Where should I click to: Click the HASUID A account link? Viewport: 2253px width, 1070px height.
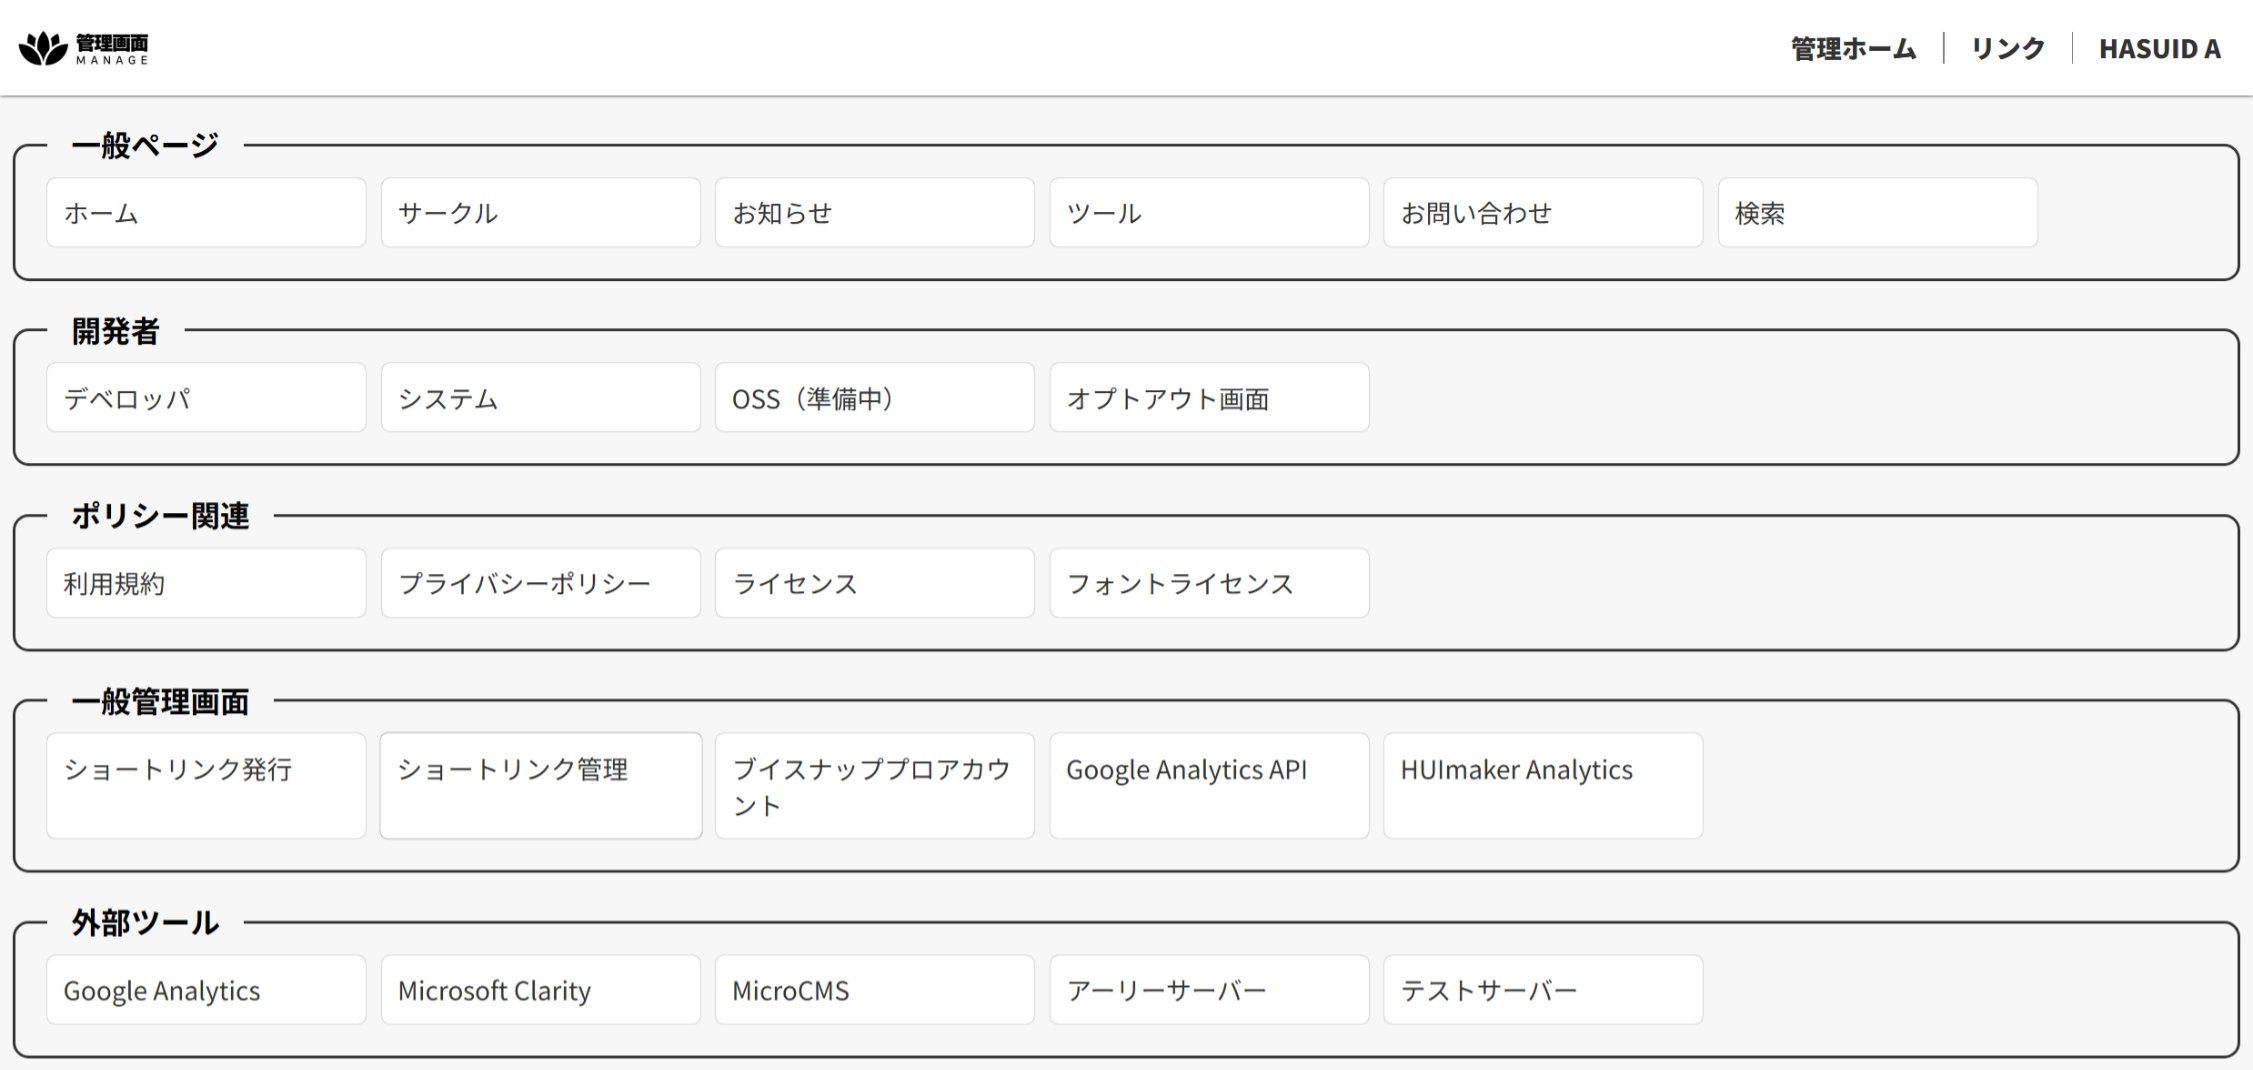tap(2159, 49)
